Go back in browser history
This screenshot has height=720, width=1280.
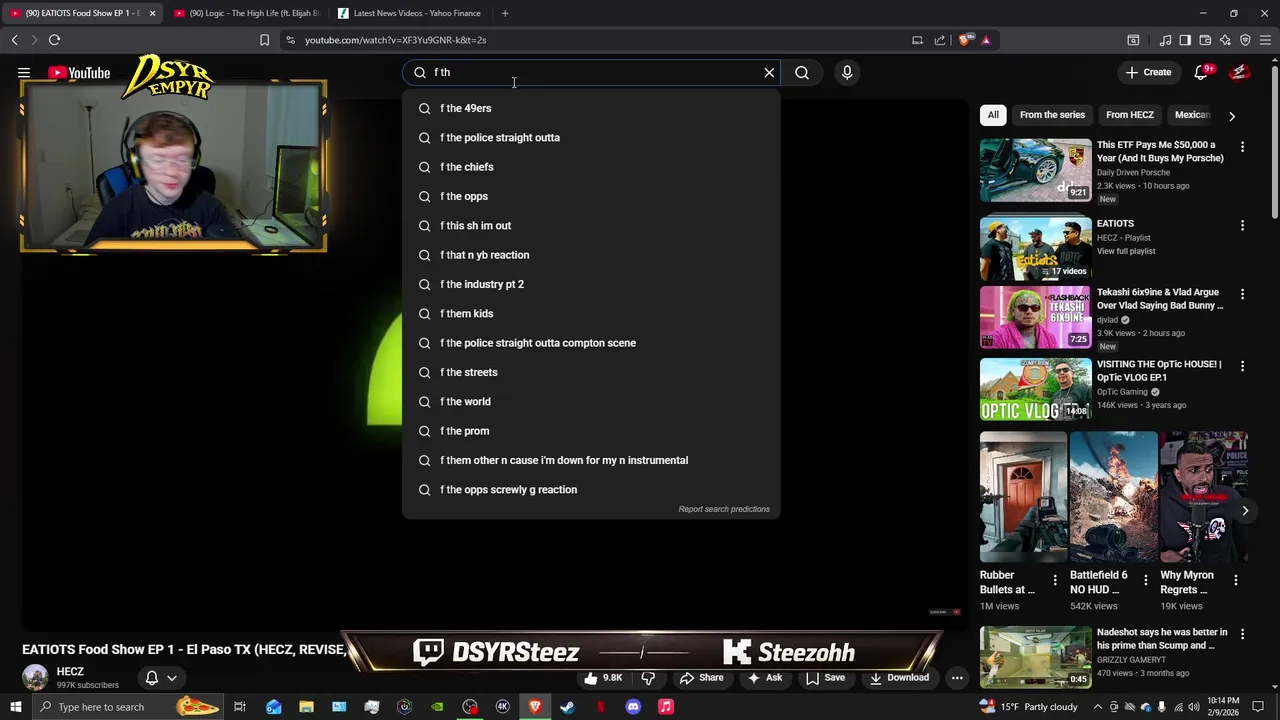[14, 40]
